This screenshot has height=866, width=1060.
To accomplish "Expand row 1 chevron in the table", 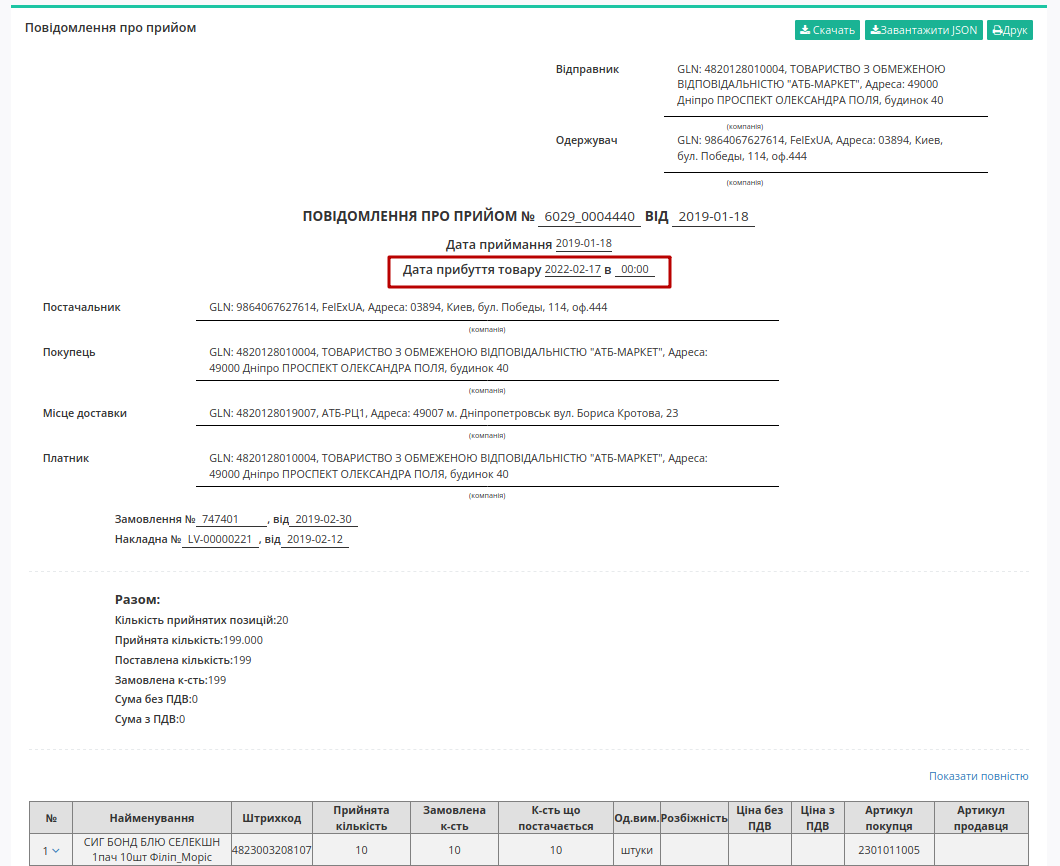I will point(55,850).
